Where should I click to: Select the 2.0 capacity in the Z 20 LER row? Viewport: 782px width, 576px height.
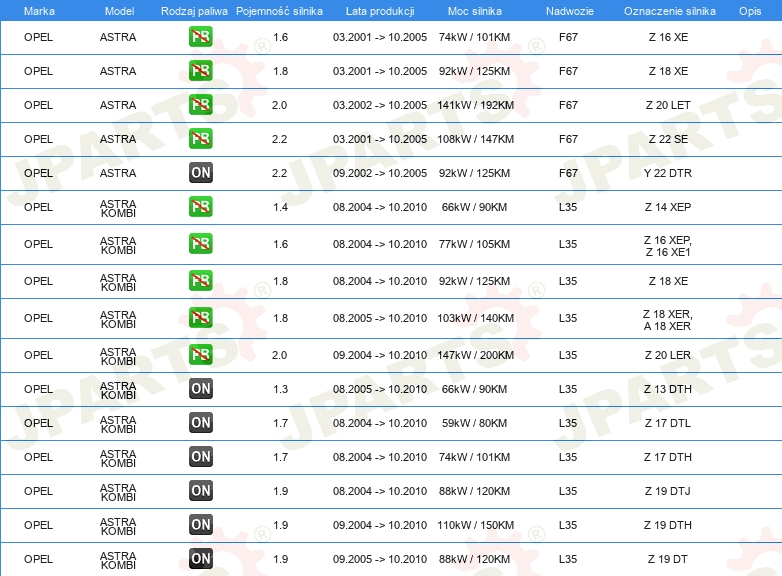click(279, 355)
